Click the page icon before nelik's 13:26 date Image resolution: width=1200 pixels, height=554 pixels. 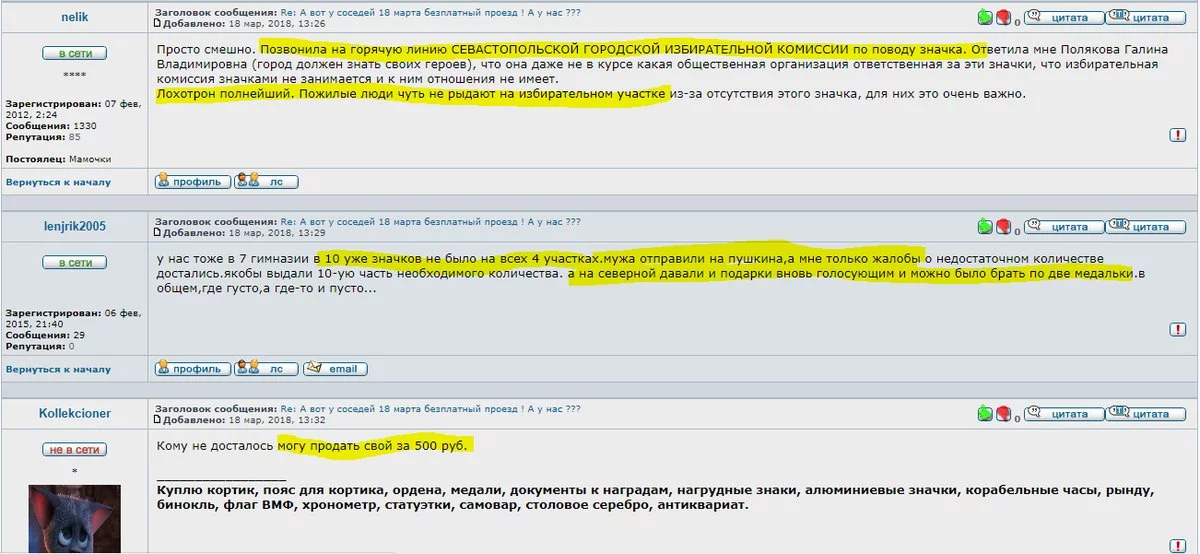pos(156,22)
